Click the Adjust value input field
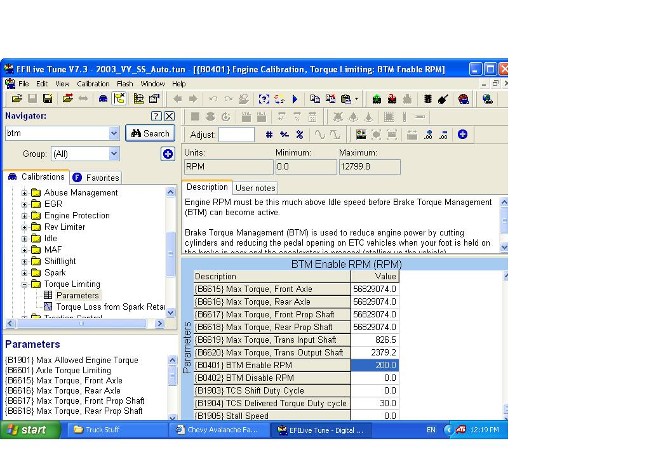Screen dimensions: 649x457 tap(236, 134)
